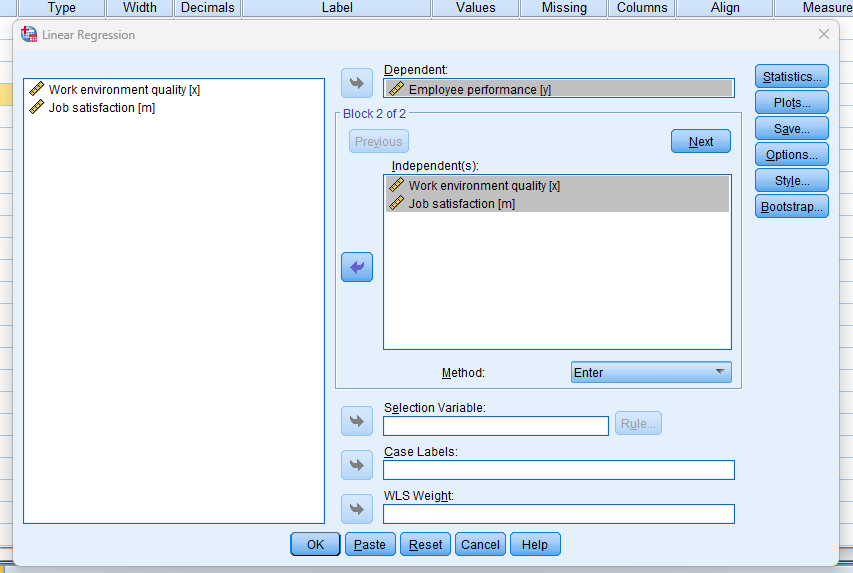
Task: Click ruler icon beside Job satisfaction in source list
Action: (x=36, y=107)
